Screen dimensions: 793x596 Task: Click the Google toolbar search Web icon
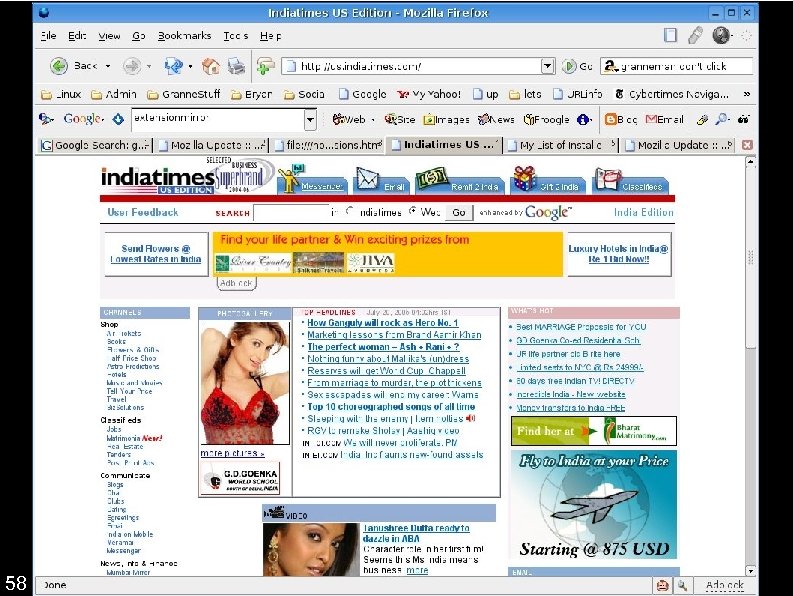[339, 119]
